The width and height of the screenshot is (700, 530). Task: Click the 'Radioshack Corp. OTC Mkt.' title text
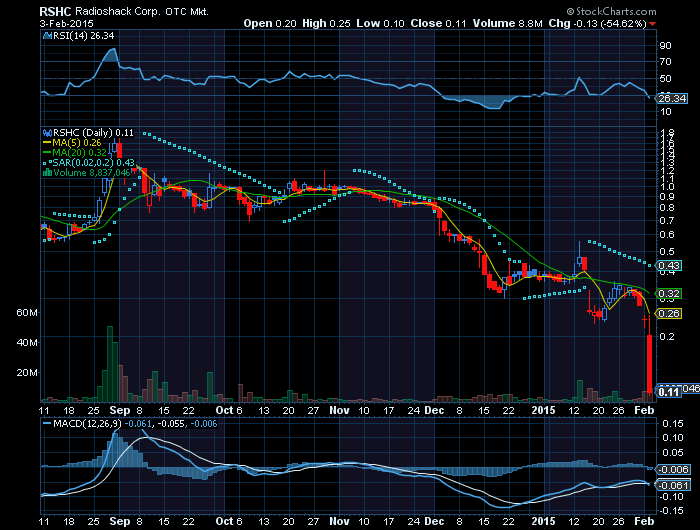tap(142, 12)
